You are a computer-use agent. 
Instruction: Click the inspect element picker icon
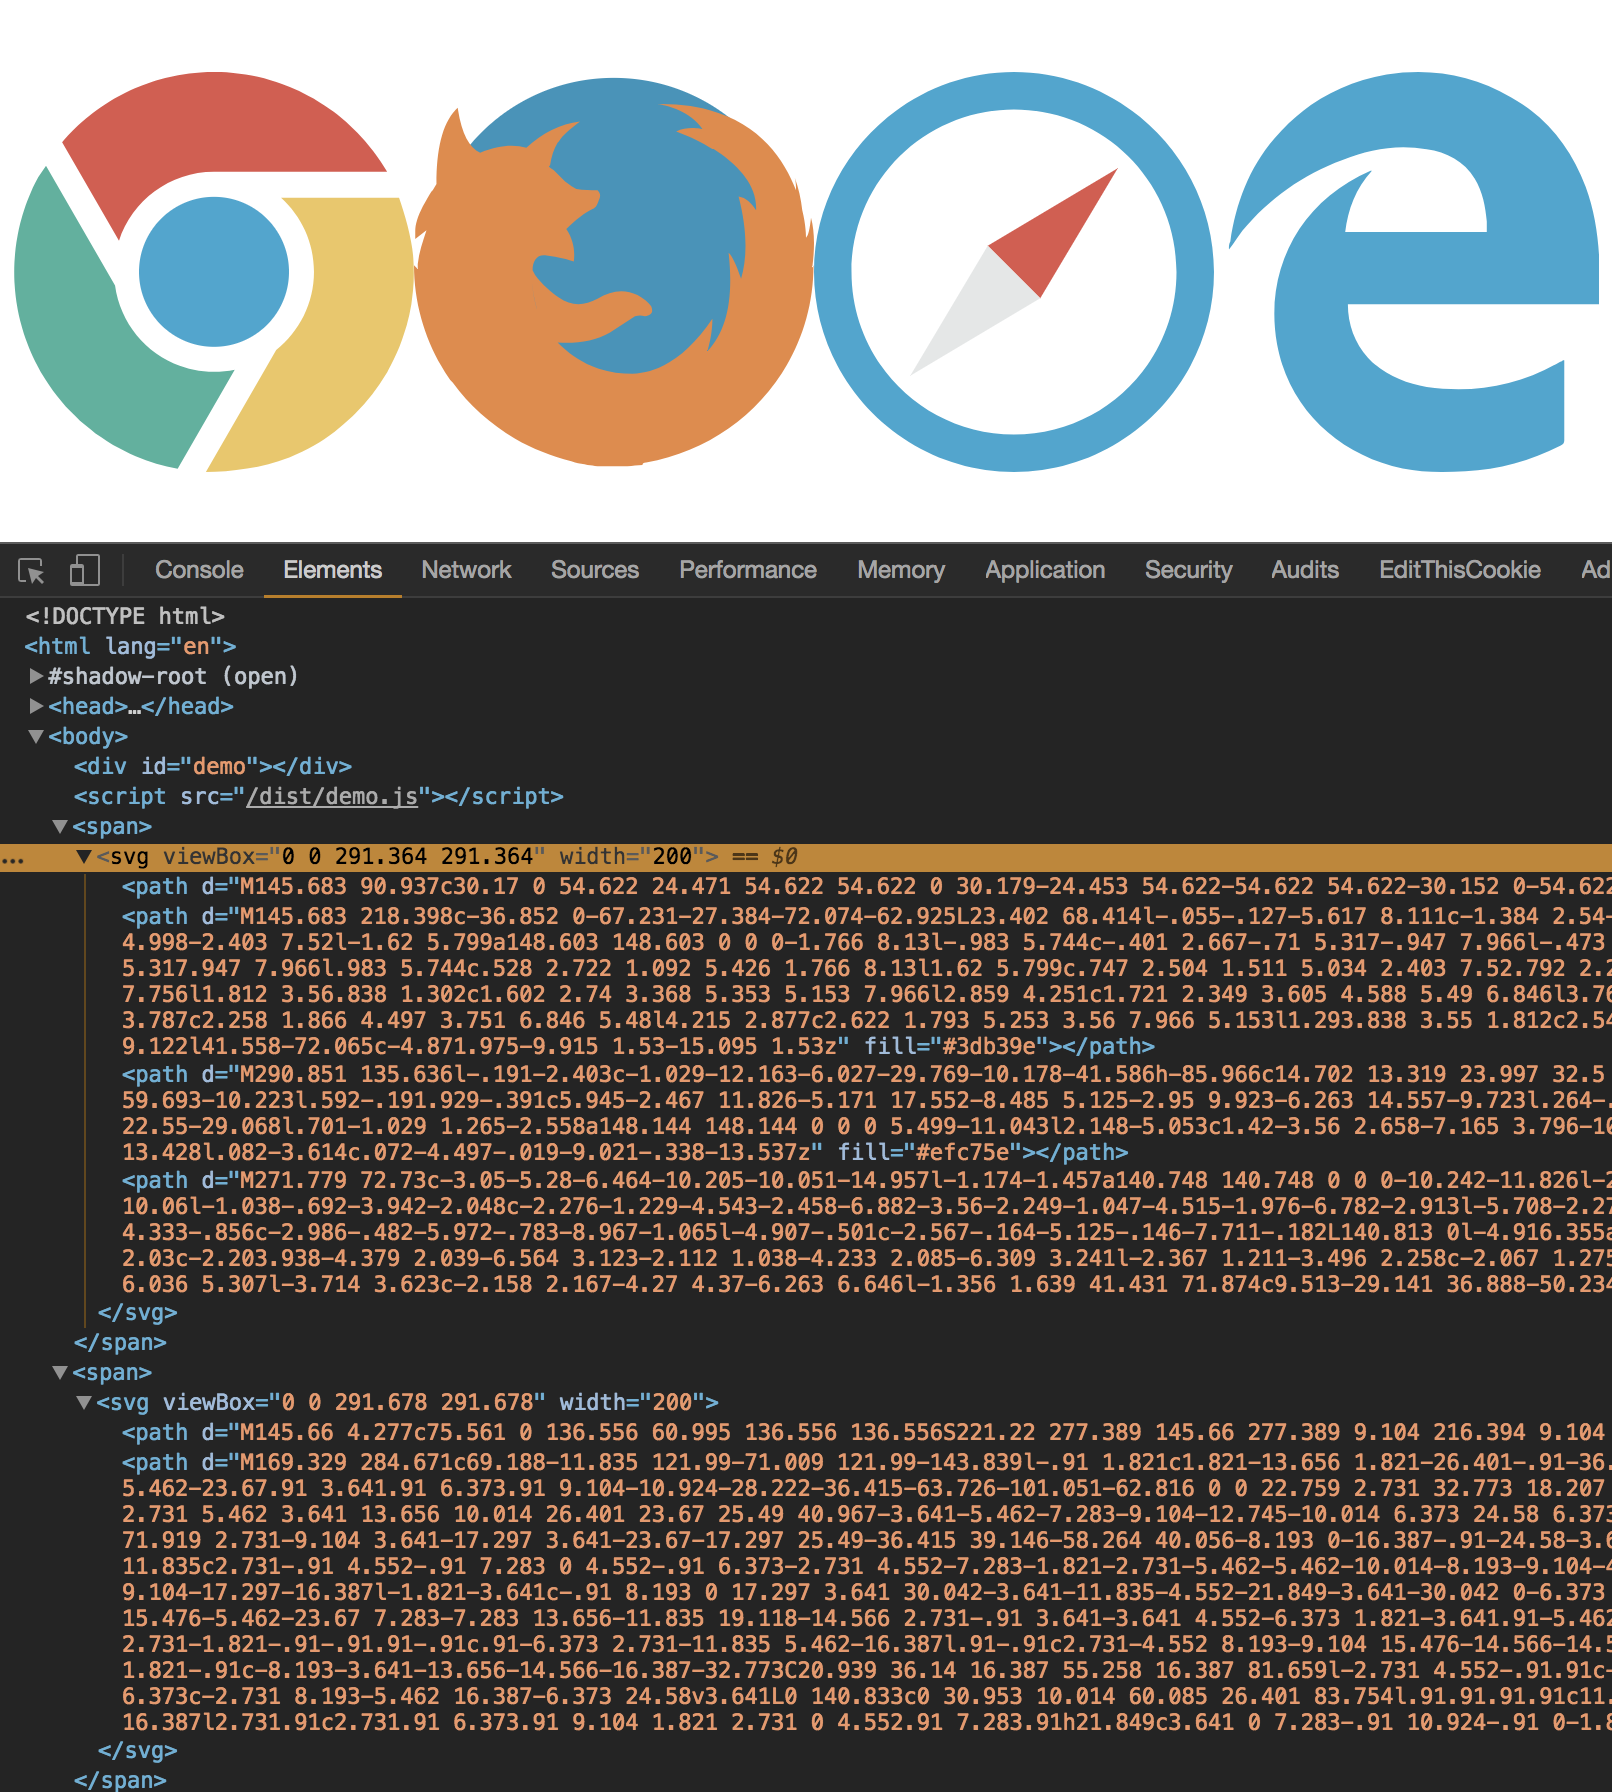pos(31,571)
